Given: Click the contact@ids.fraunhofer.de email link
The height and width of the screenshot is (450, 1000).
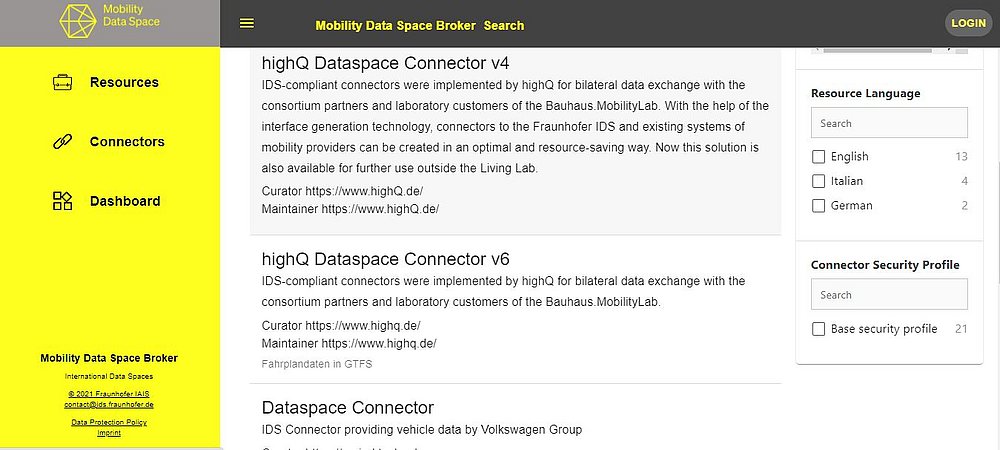Looking at the screenshot, I should 109,405.
